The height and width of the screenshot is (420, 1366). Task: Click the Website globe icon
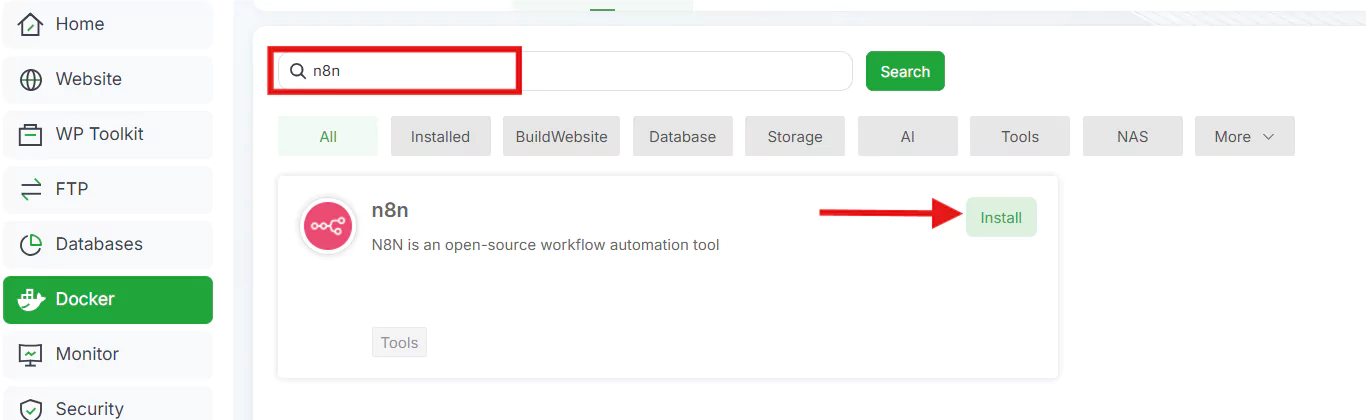pyautogui.click(x=31, y=79)
